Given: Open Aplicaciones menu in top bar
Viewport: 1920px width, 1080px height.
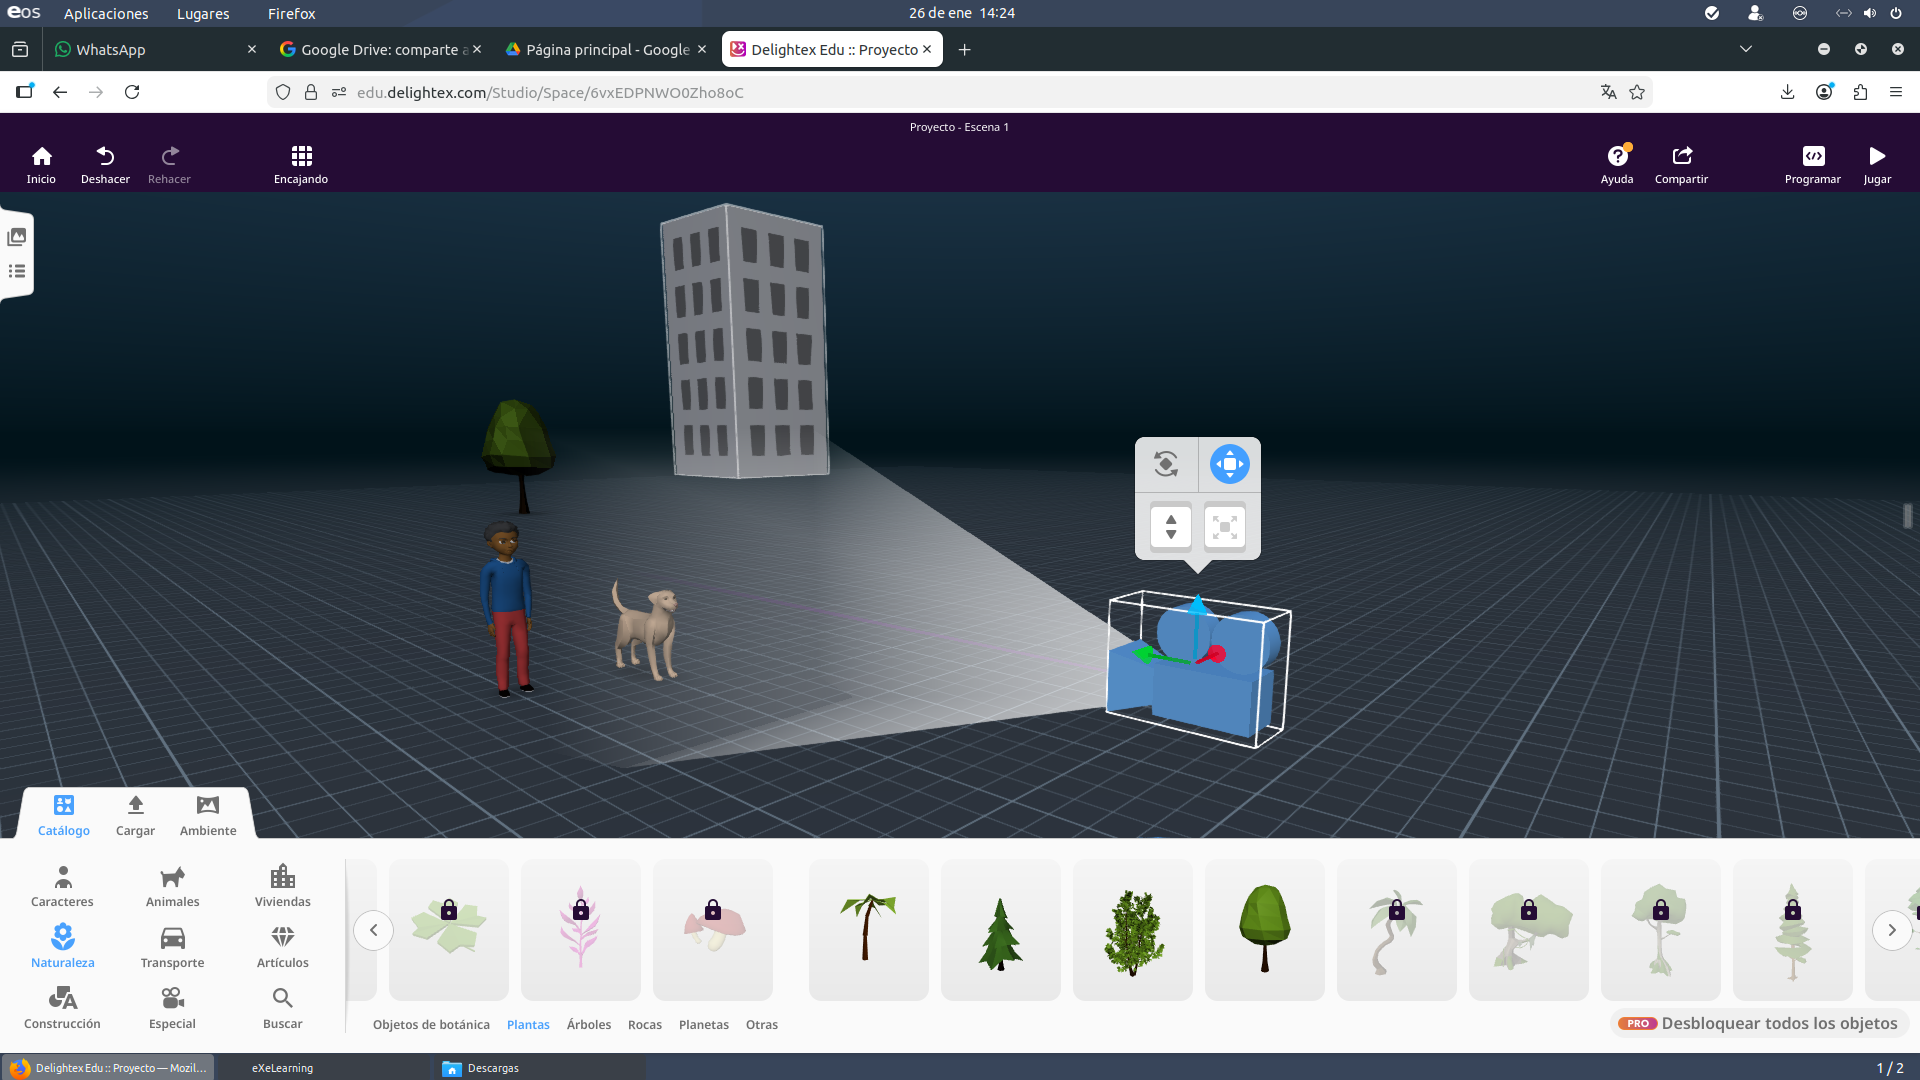Looking at the screenshot, I should [106, 13].
